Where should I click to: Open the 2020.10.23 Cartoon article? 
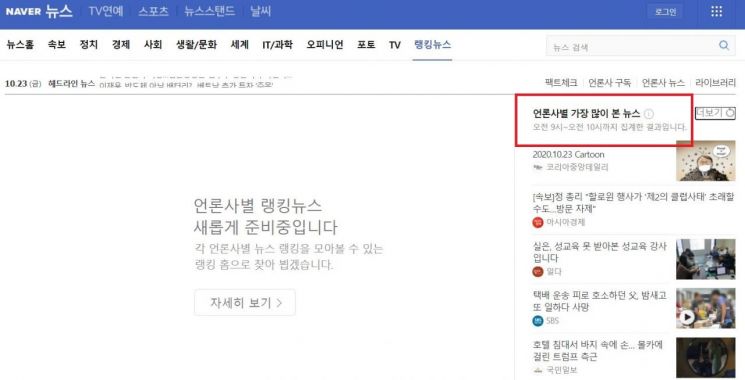[568, 154]
